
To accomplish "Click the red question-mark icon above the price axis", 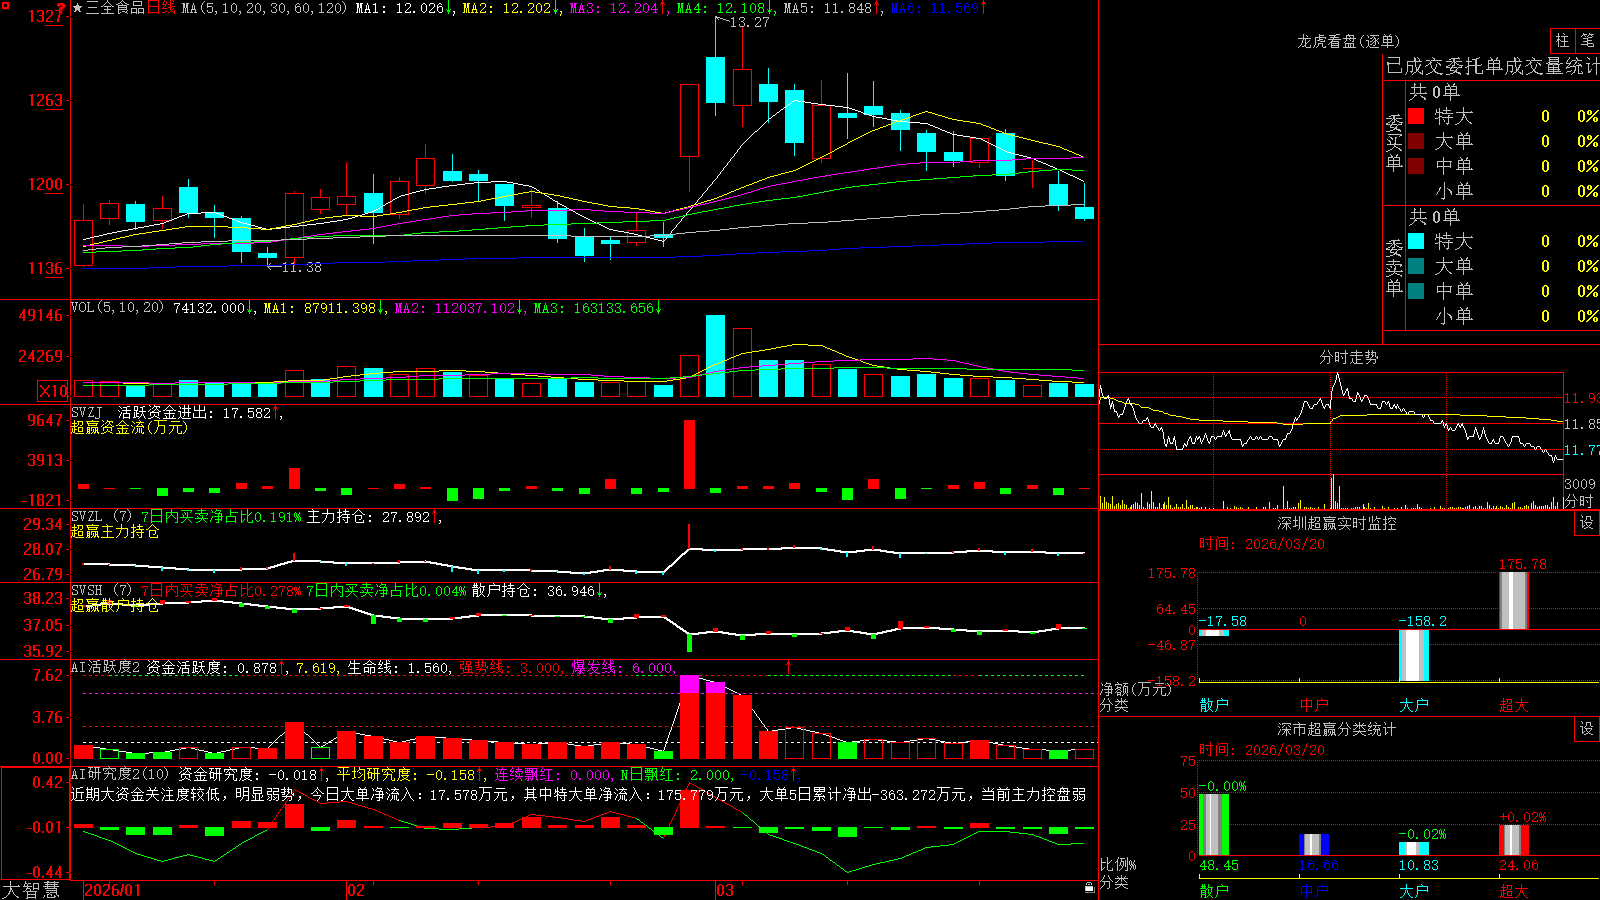I will click(x=62, y=8).
